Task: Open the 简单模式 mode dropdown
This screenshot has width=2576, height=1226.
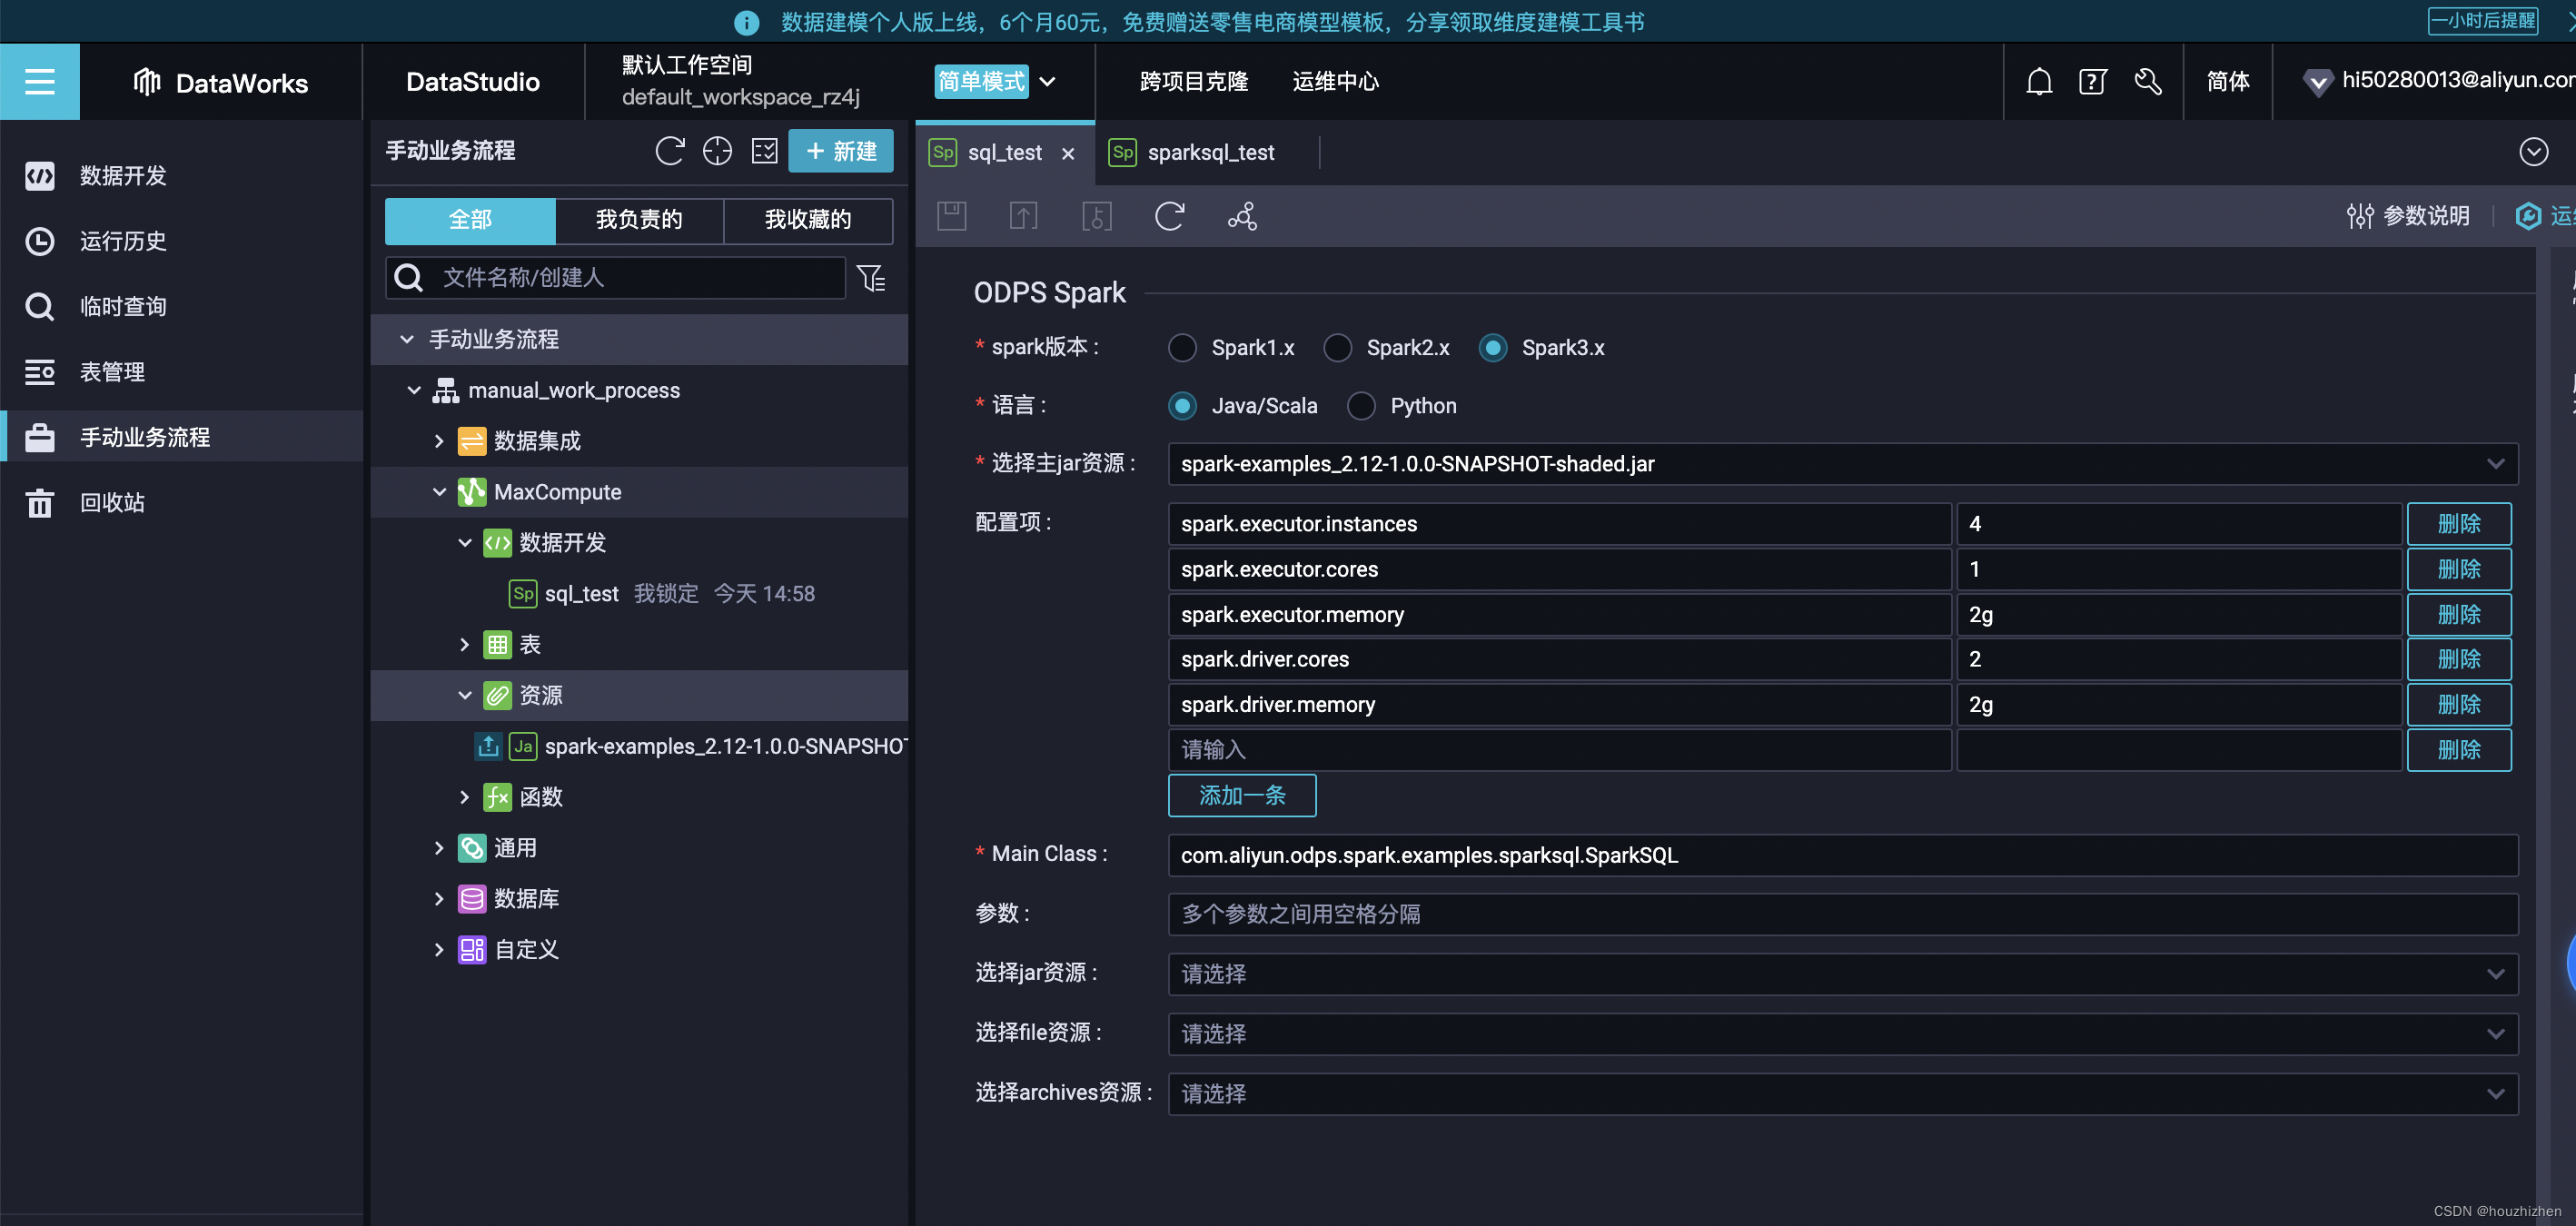Action: pos(996,81)
